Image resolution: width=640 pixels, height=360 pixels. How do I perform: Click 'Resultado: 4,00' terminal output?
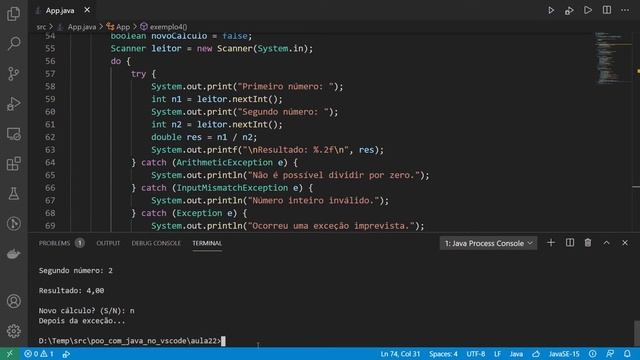[x=71, y=291]
